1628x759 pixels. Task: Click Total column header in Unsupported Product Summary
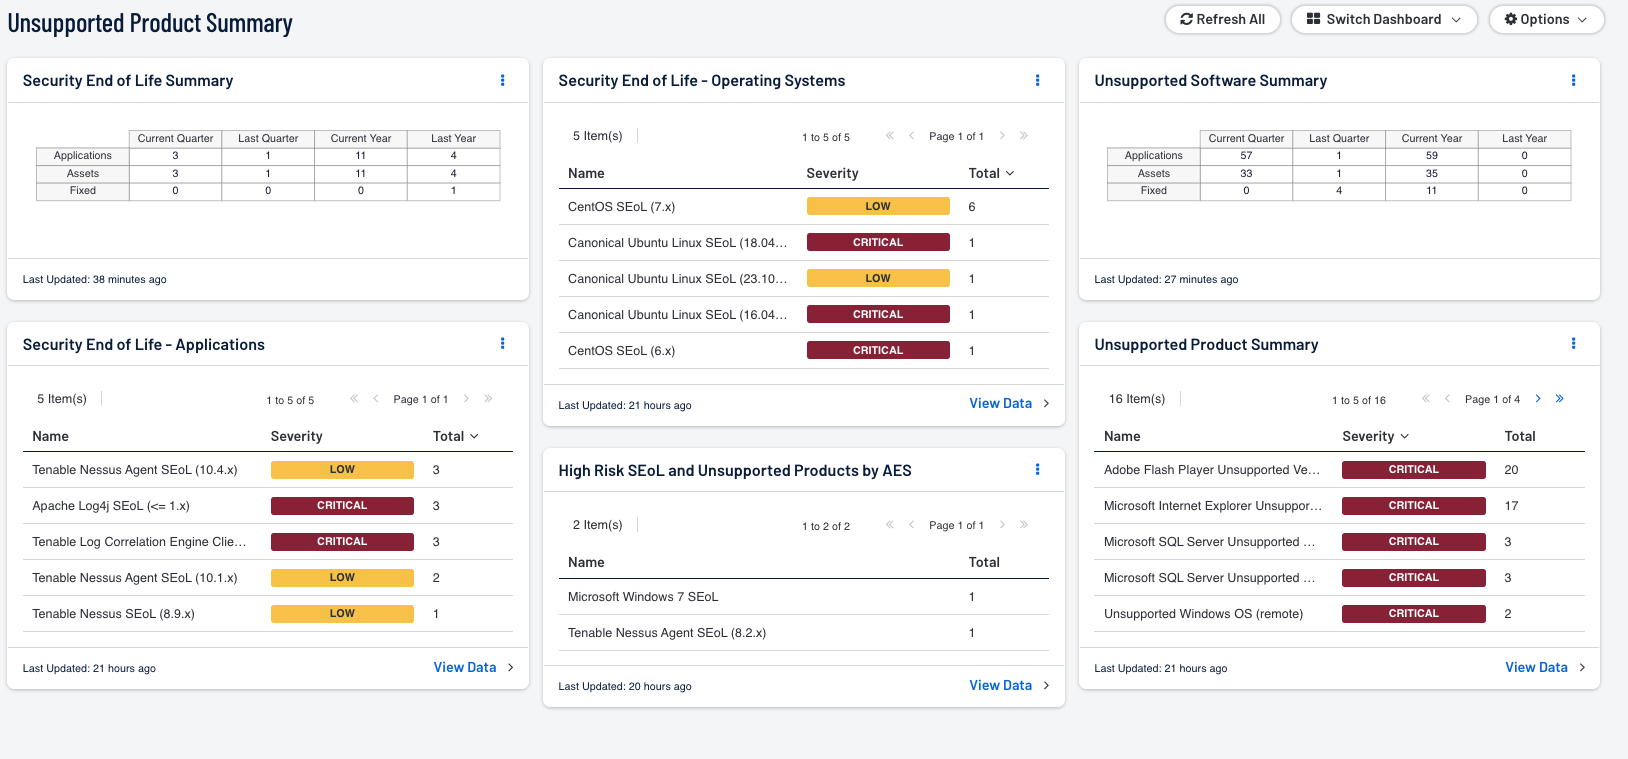(1520, 436)
